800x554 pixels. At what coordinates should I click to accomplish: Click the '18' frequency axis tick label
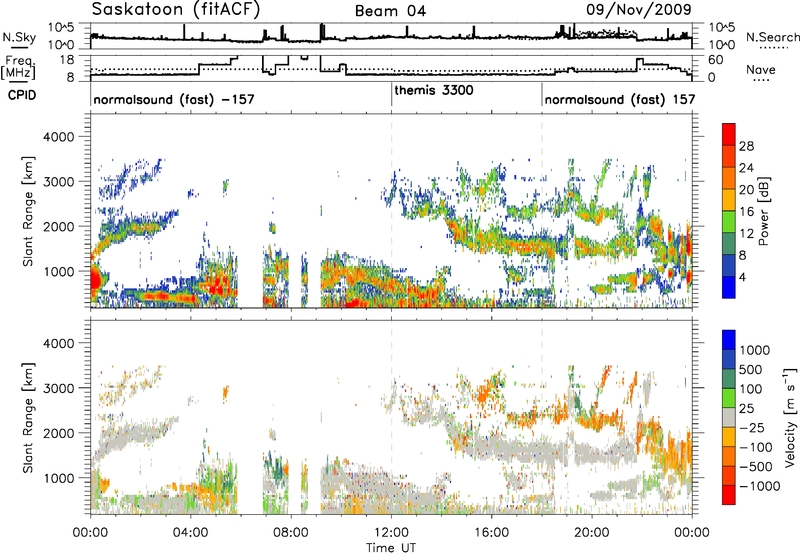67,60
